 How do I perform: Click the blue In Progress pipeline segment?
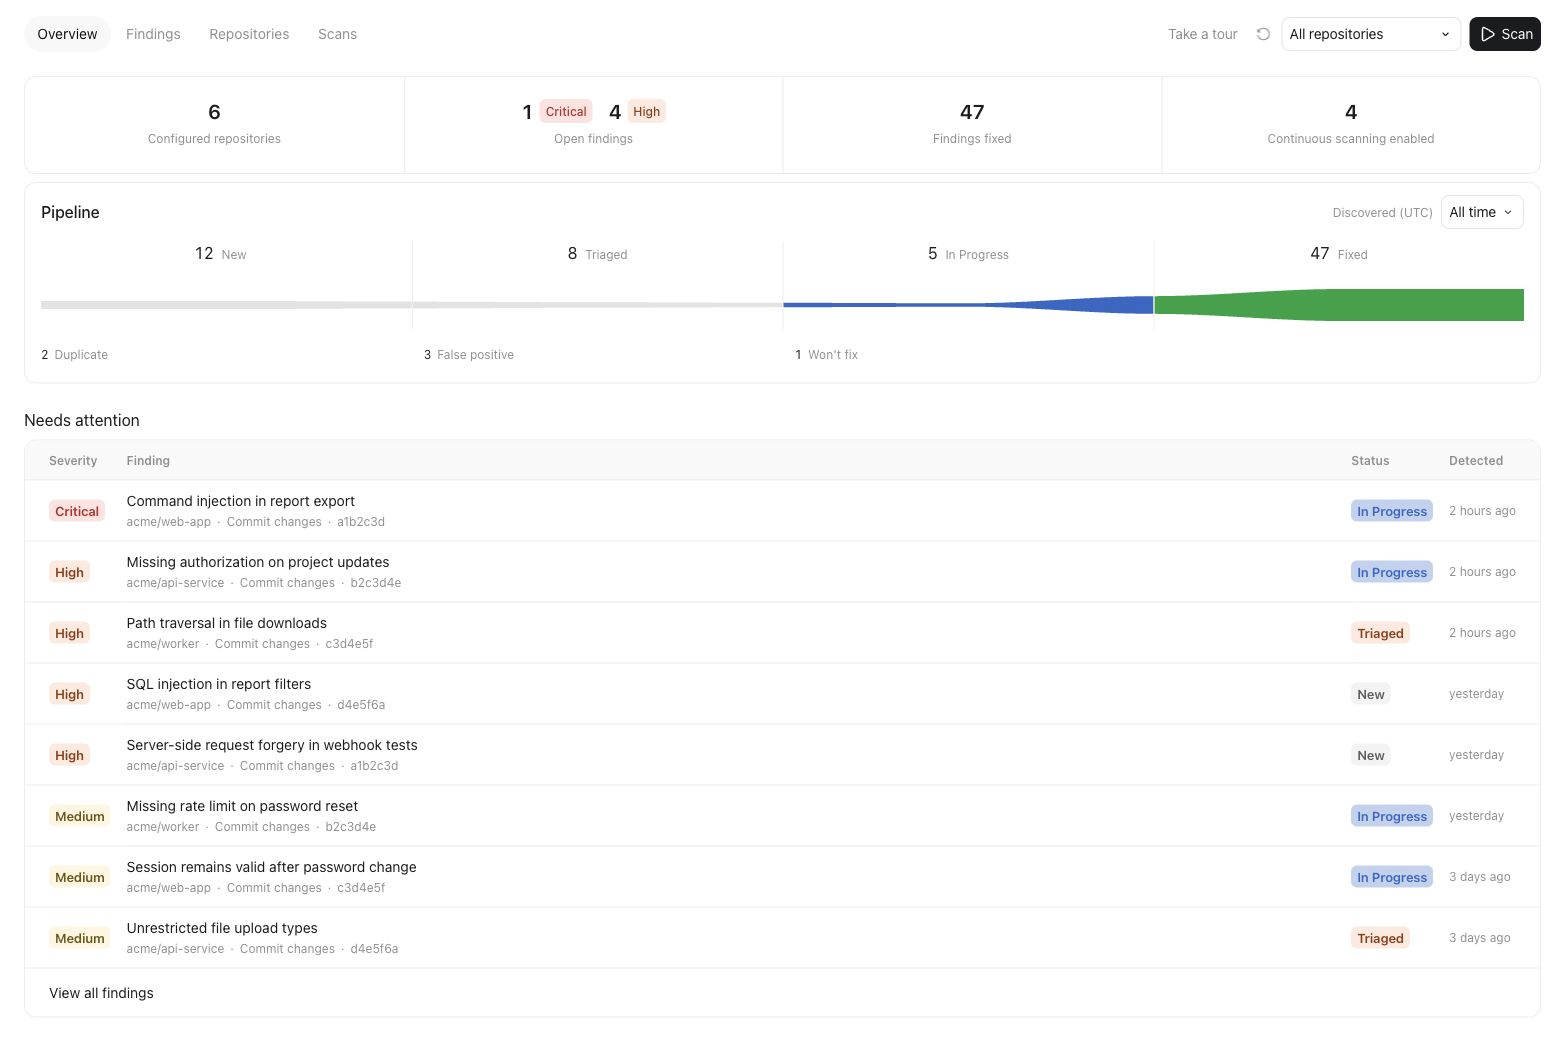(968, 305)
